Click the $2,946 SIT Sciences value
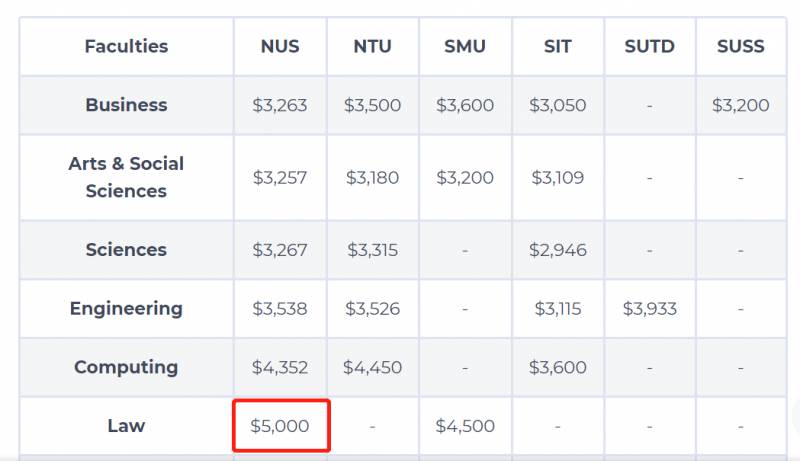This screenshot has height=461, width=800. (557, 250)
